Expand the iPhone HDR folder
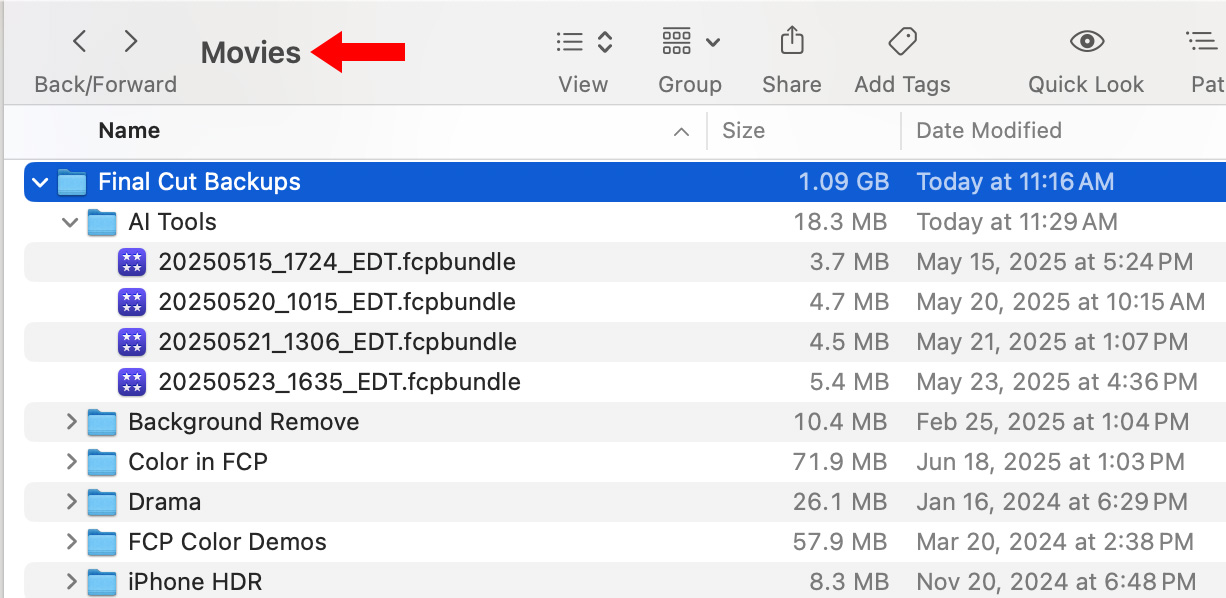The width and height of the screenshot is (1226, 598). click(70, 581)
